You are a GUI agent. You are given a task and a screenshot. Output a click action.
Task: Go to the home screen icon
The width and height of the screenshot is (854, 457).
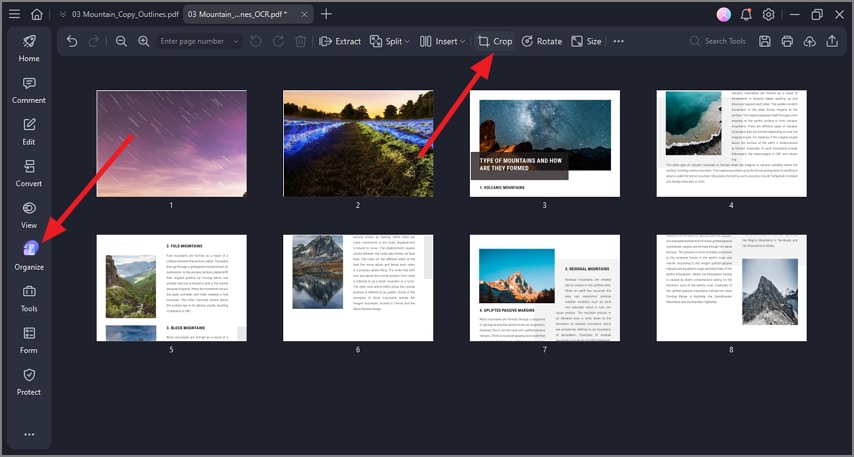[36, 14]
